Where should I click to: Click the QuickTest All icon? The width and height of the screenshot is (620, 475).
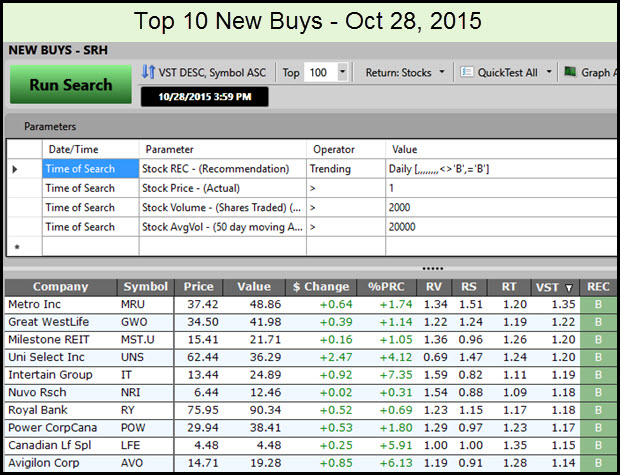click(x=467, y=72)
